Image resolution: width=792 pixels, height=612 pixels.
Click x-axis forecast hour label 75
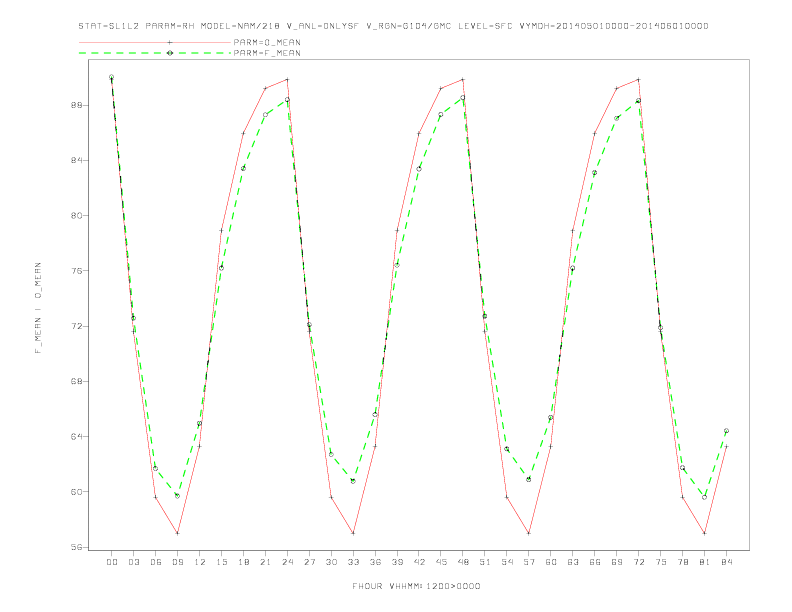click(661, 562)
